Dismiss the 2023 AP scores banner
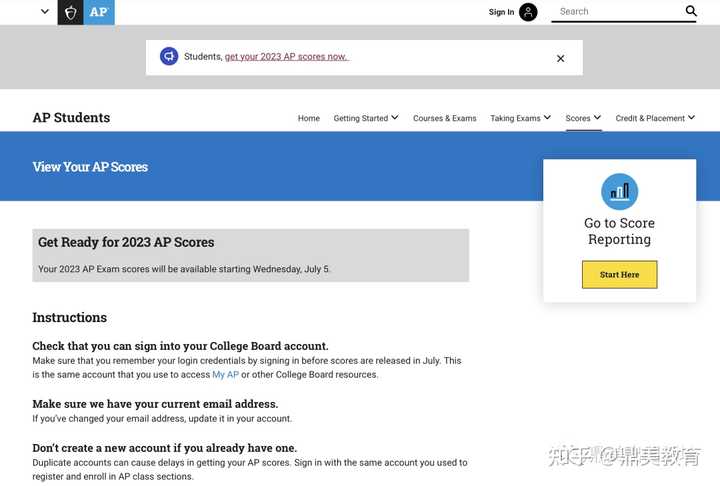Image resolution: width=720 pixels, height=486 pixels. click(561, 58)
